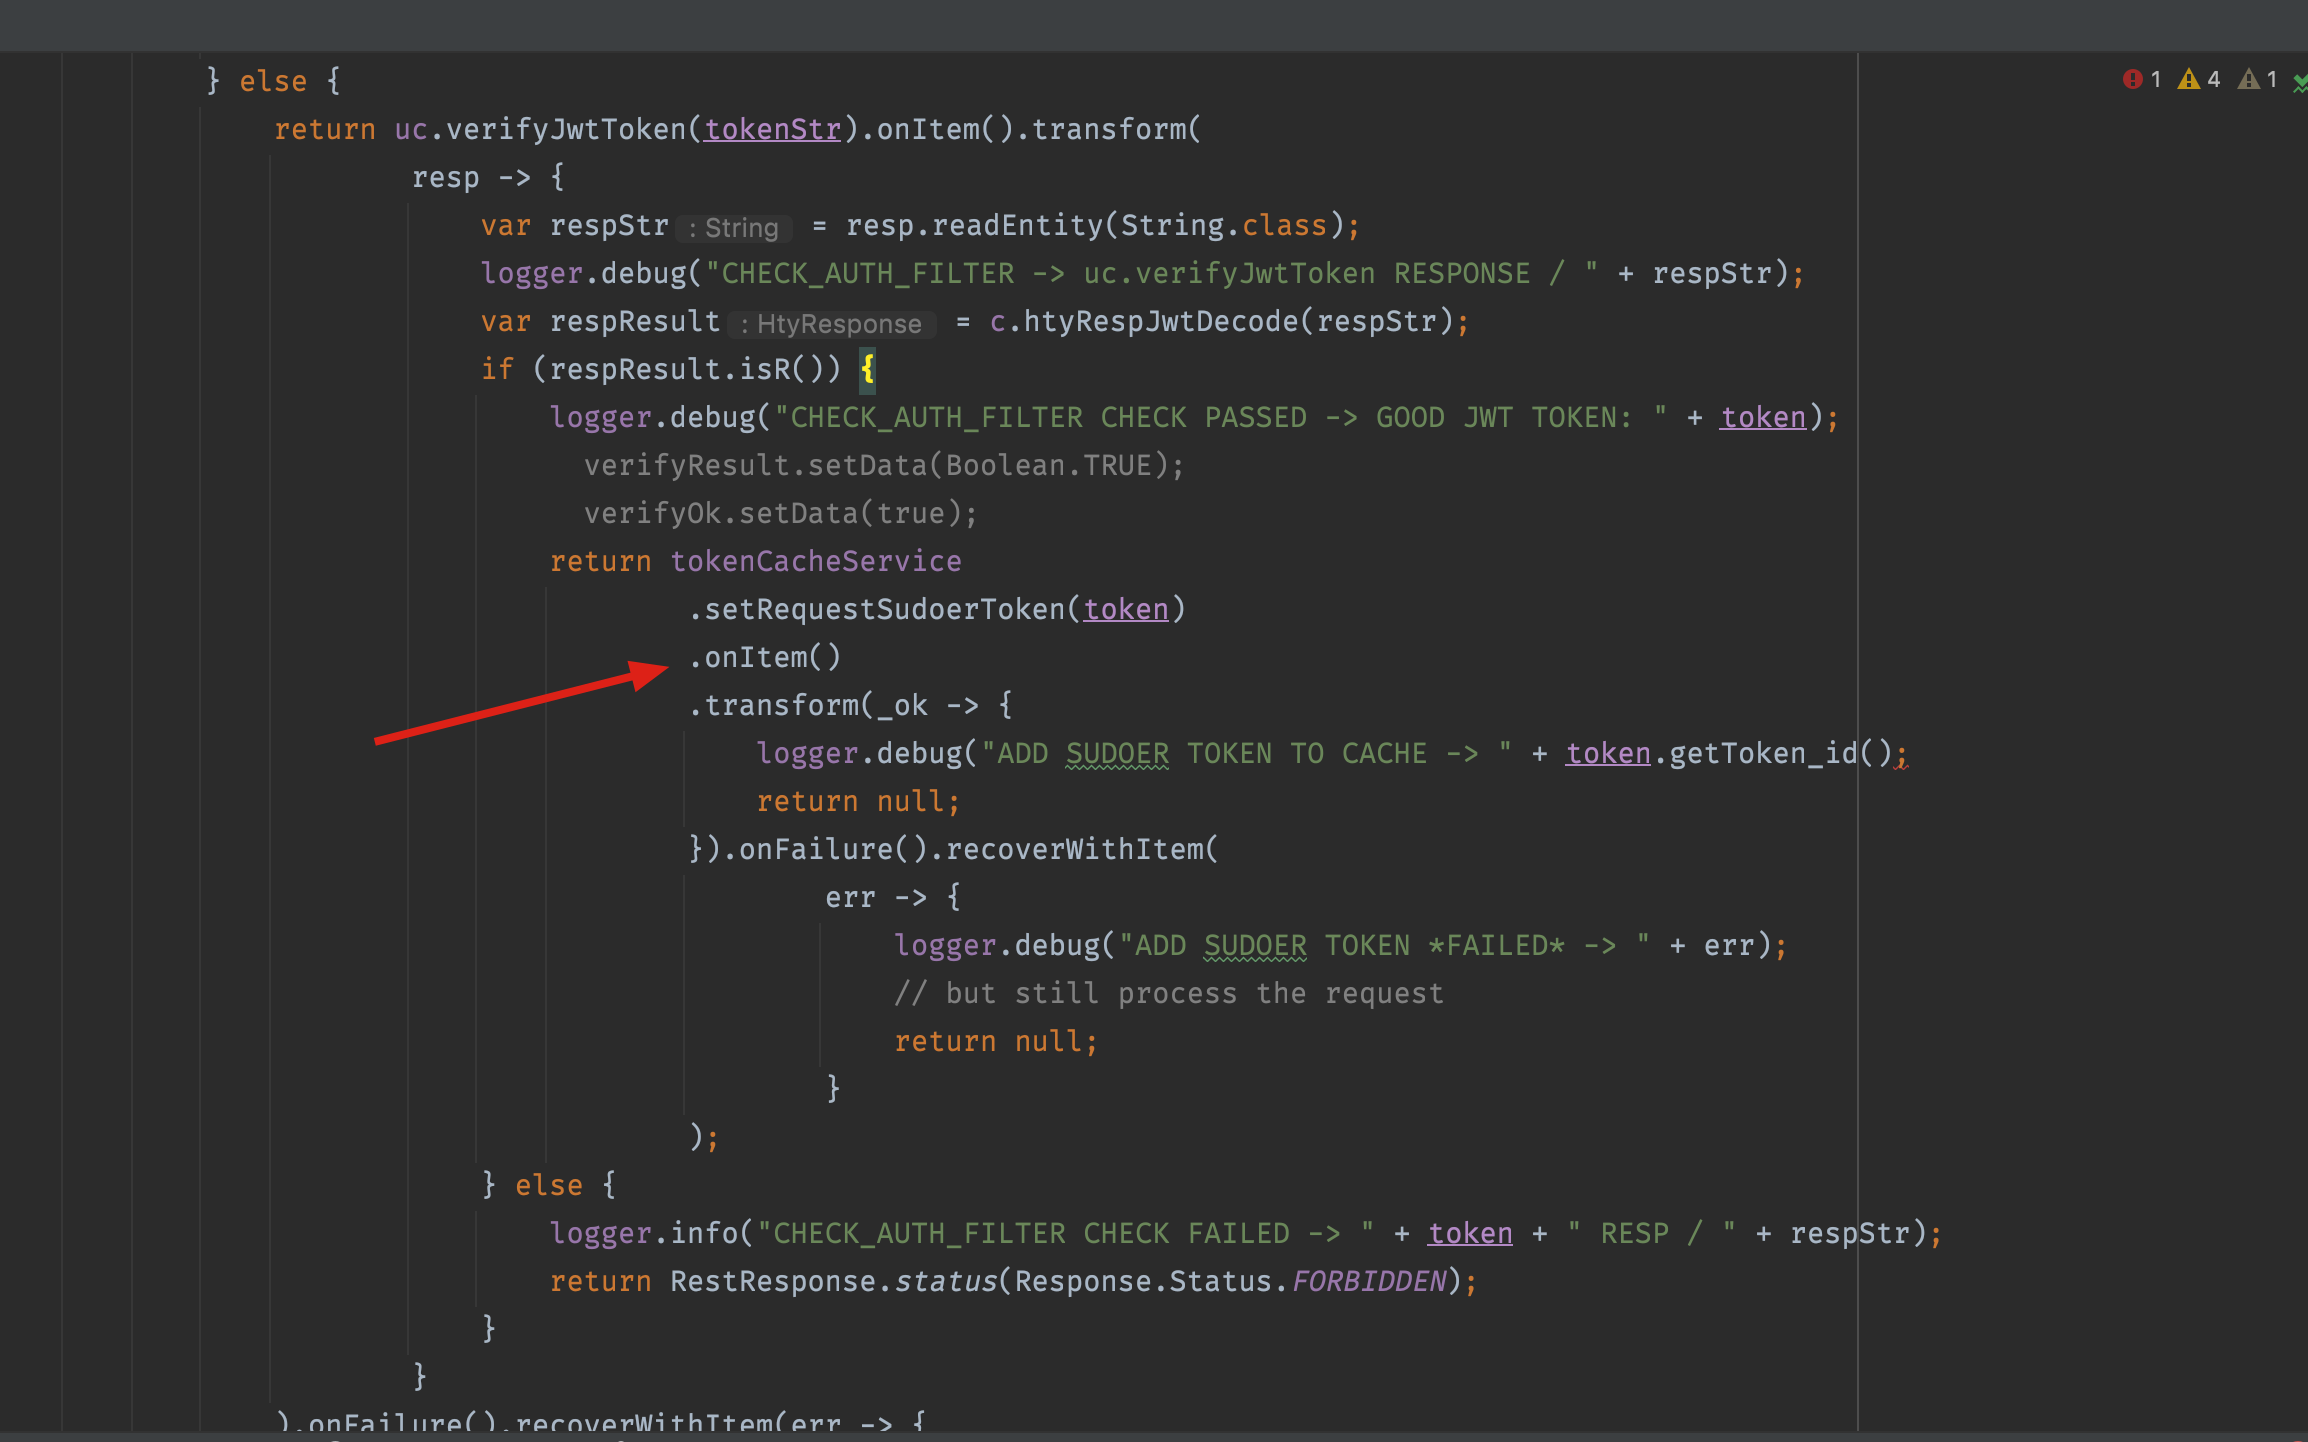Image resolution: width=2308 pixels, height=1442 pixels.
Task: Click the htyRespJwtDecode method call
Action: click(1160, 322)
